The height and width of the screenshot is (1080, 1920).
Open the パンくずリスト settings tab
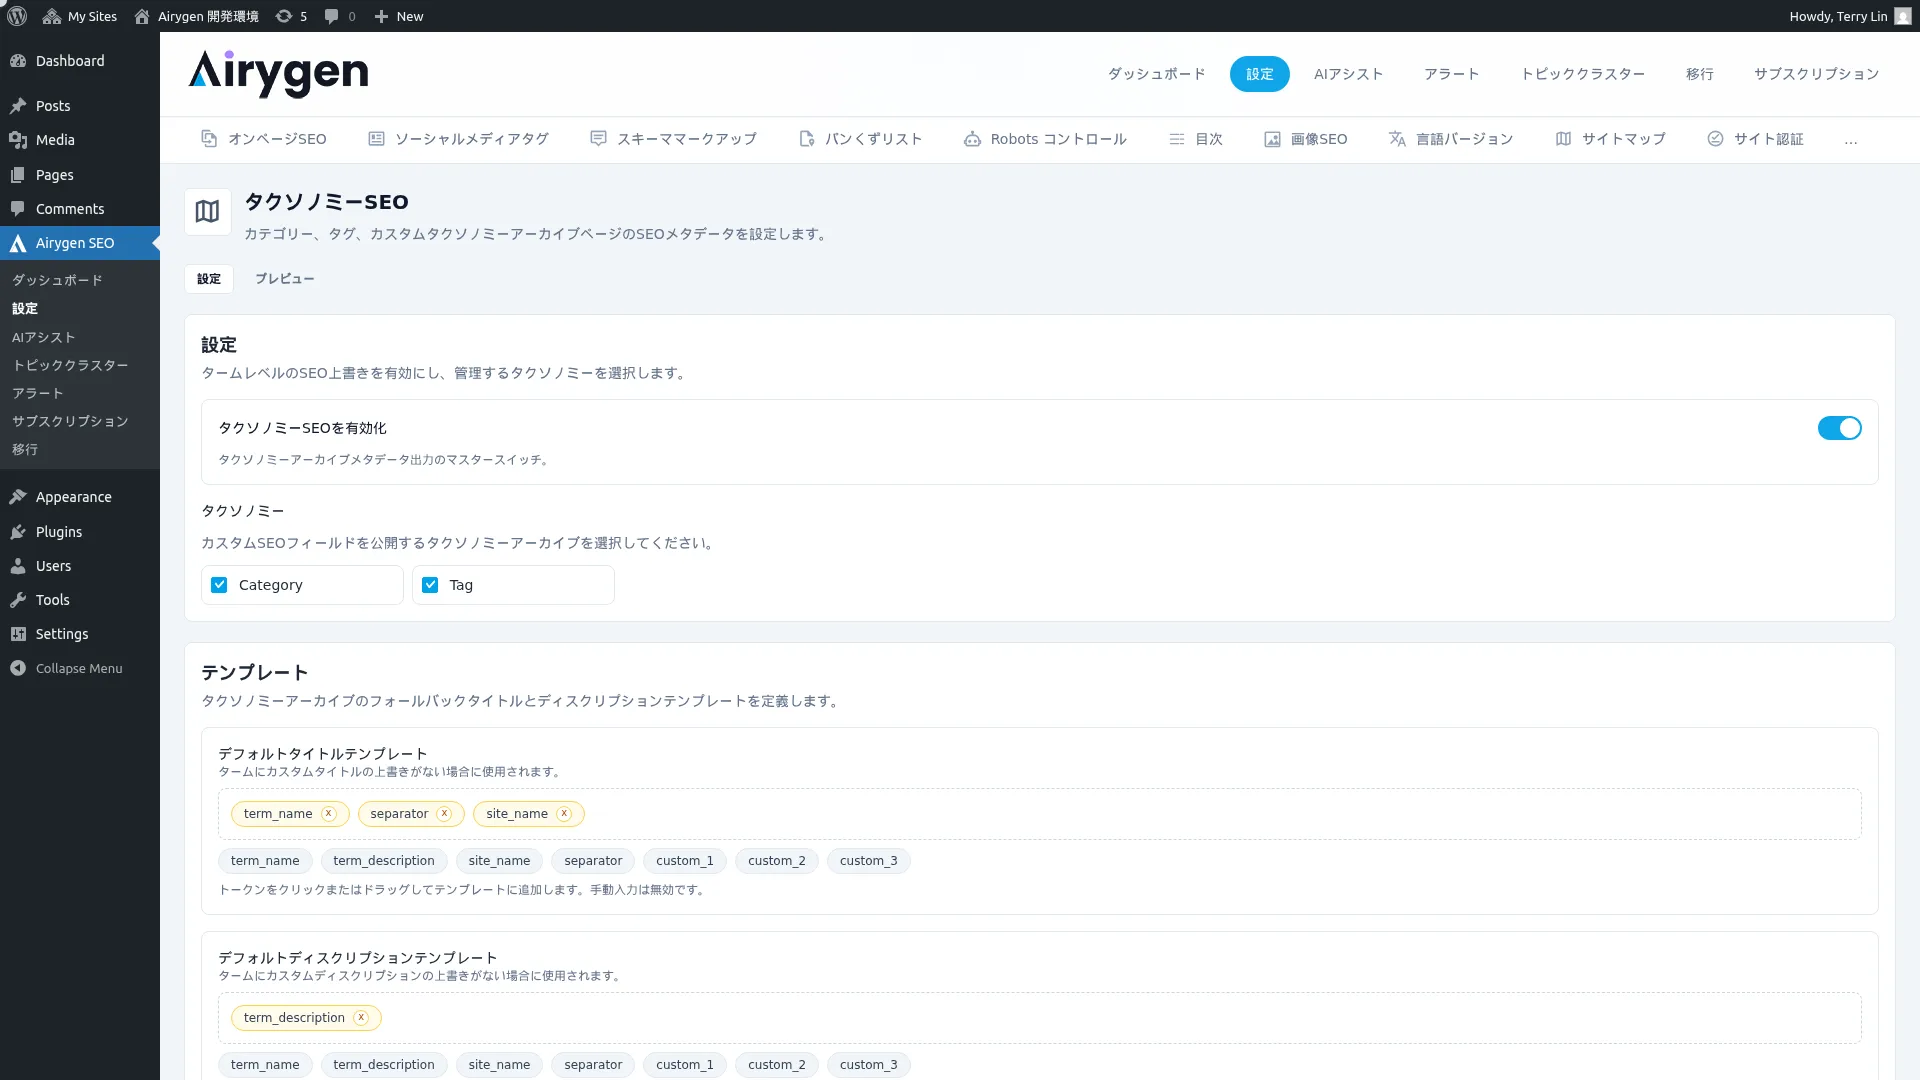point(860,139)
